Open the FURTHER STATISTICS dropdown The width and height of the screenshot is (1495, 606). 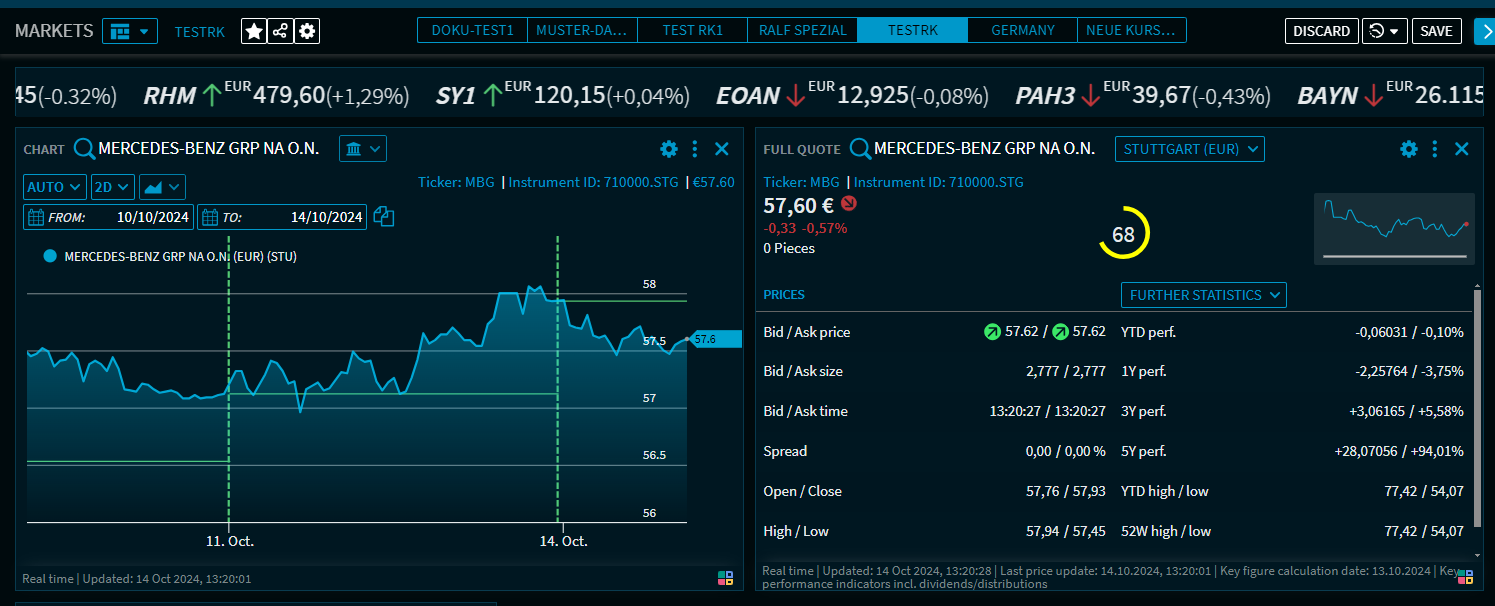tap(1203, 295)
